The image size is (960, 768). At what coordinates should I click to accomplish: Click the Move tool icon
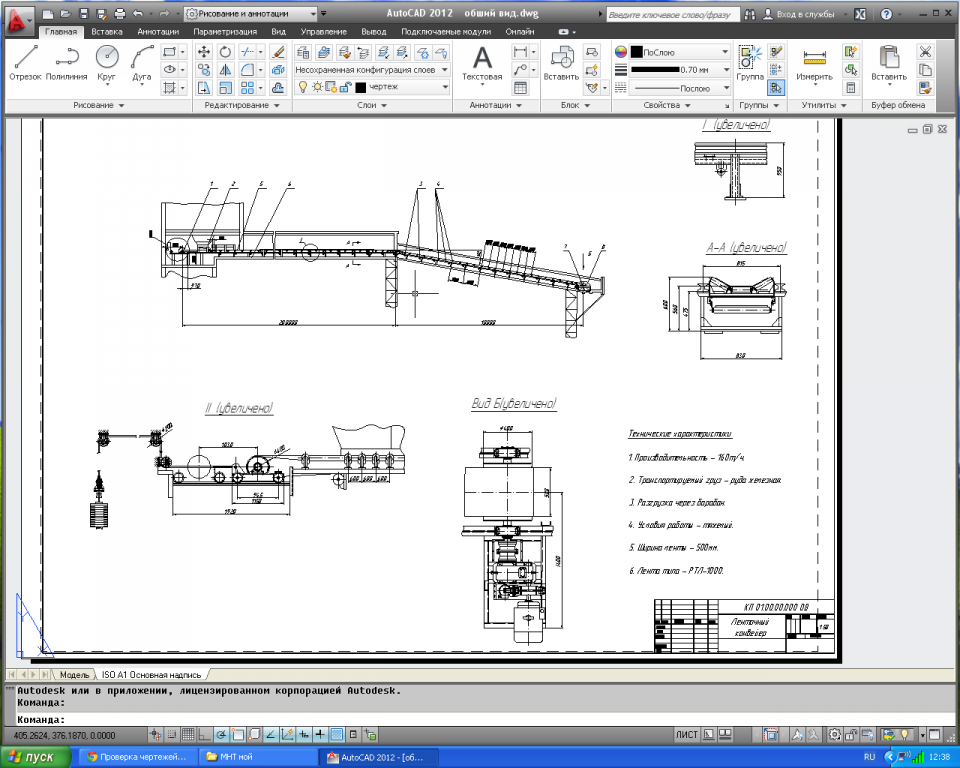[x=204, y=52]
